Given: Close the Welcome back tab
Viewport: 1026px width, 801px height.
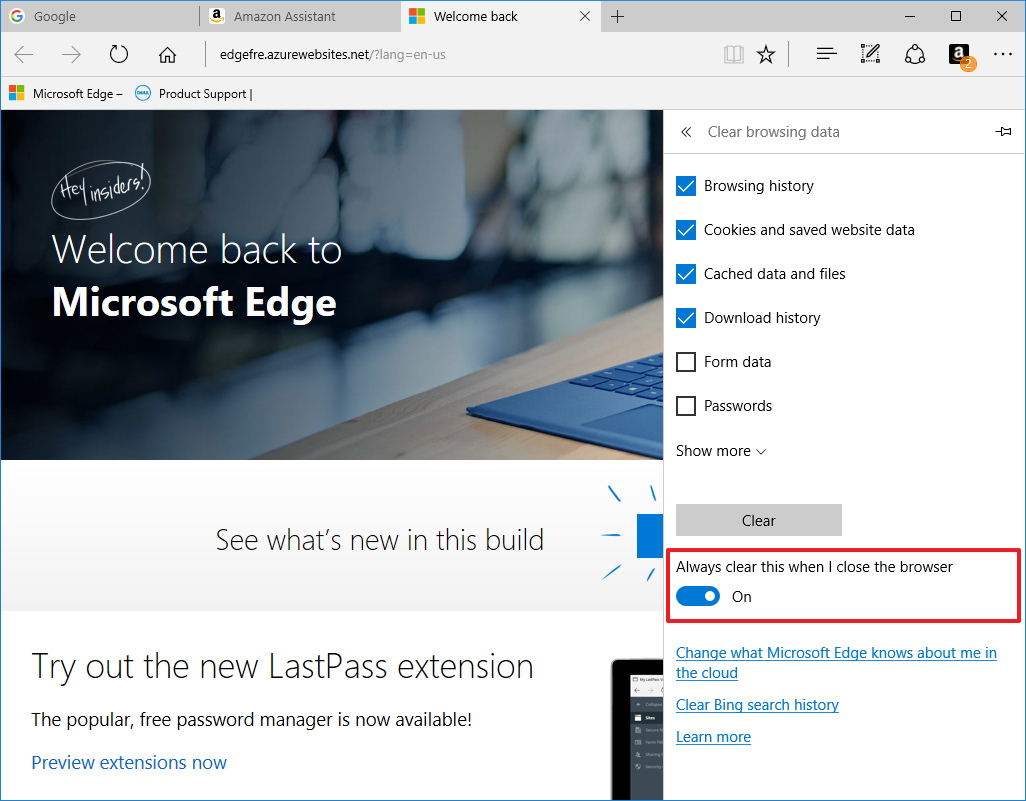Looking at the screenshot, I should pyautogui.click(x=585, y=16).
